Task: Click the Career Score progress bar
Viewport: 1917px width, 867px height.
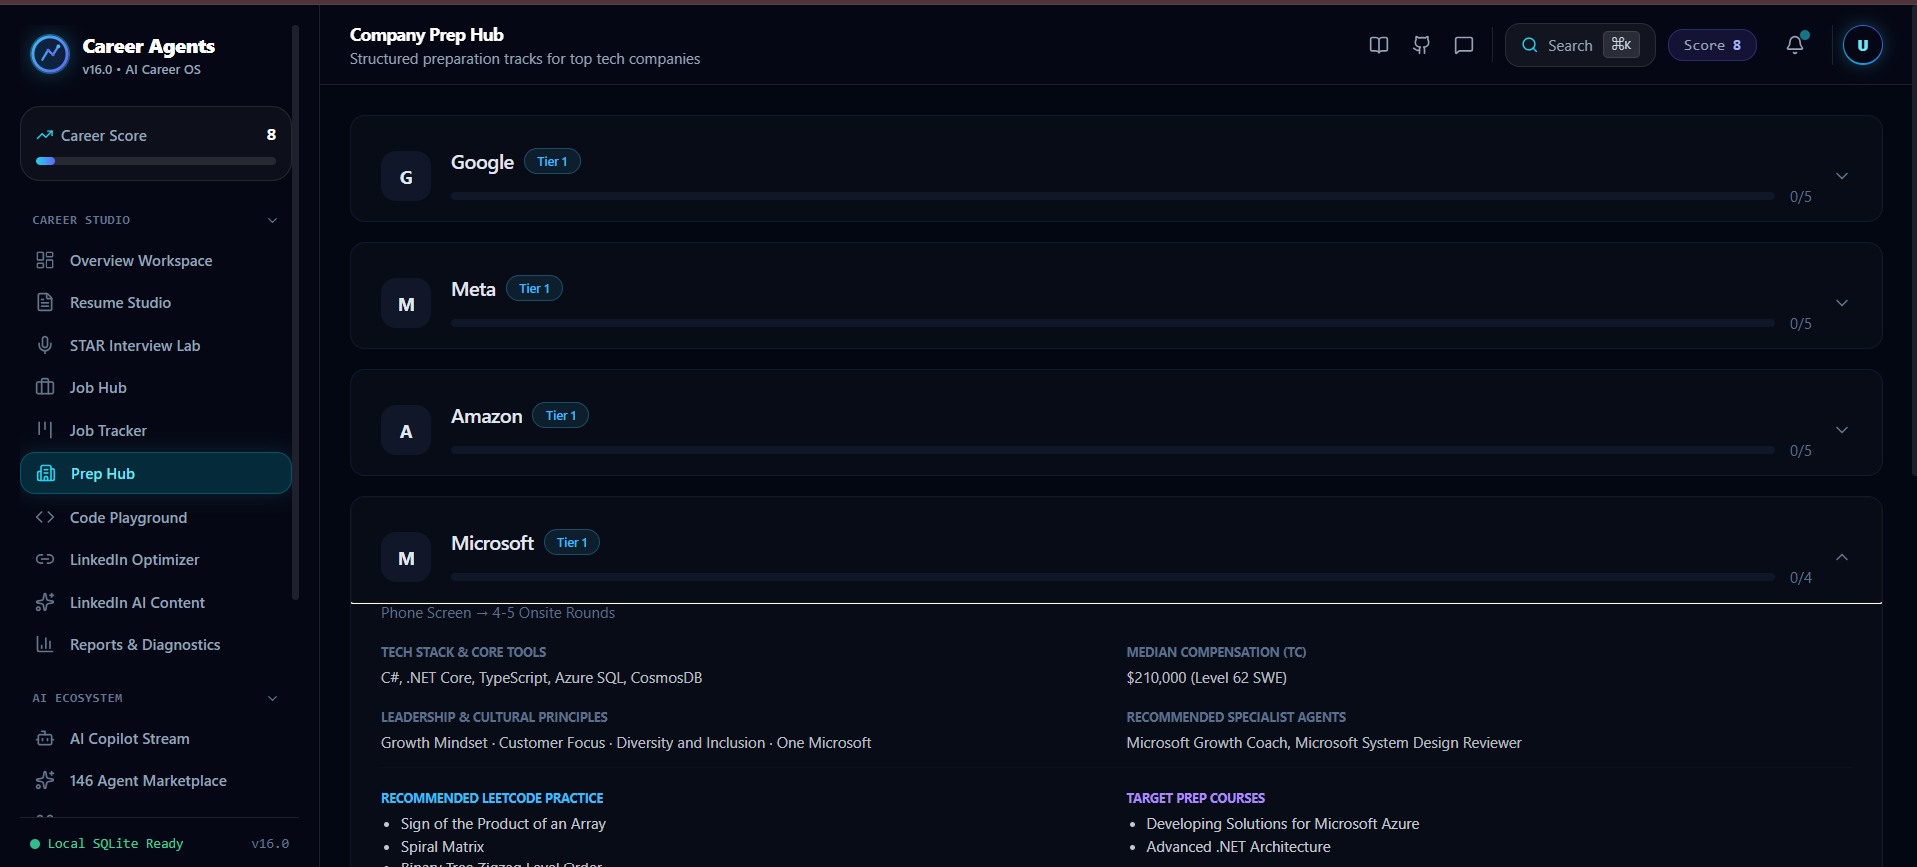Action: tap(156, 161)
